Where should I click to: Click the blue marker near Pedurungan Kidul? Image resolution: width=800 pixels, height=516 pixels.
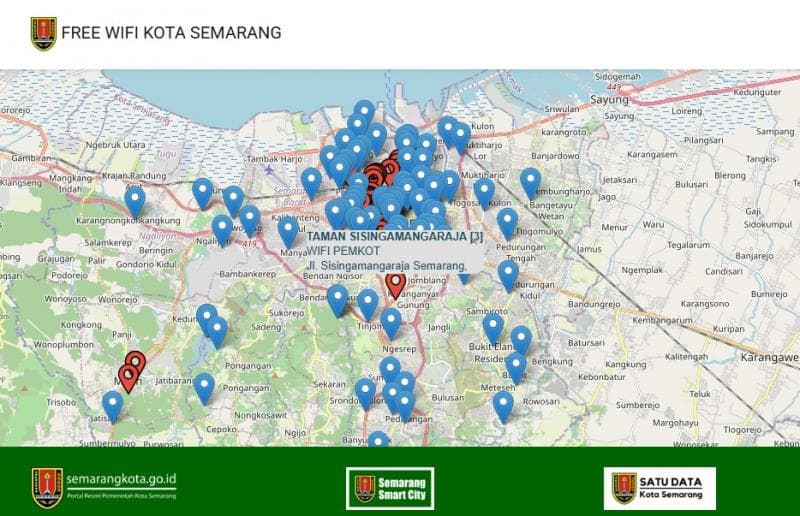[508, 274]
